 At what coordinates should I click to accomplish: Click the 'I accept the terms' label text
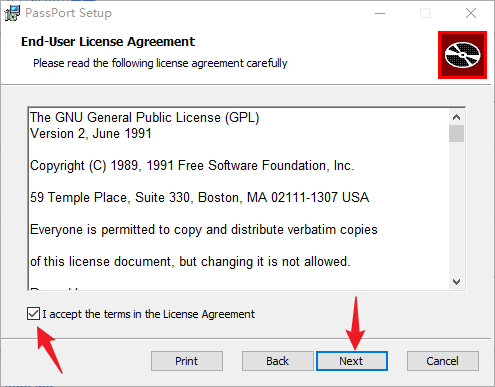click(x=148, y=314)
